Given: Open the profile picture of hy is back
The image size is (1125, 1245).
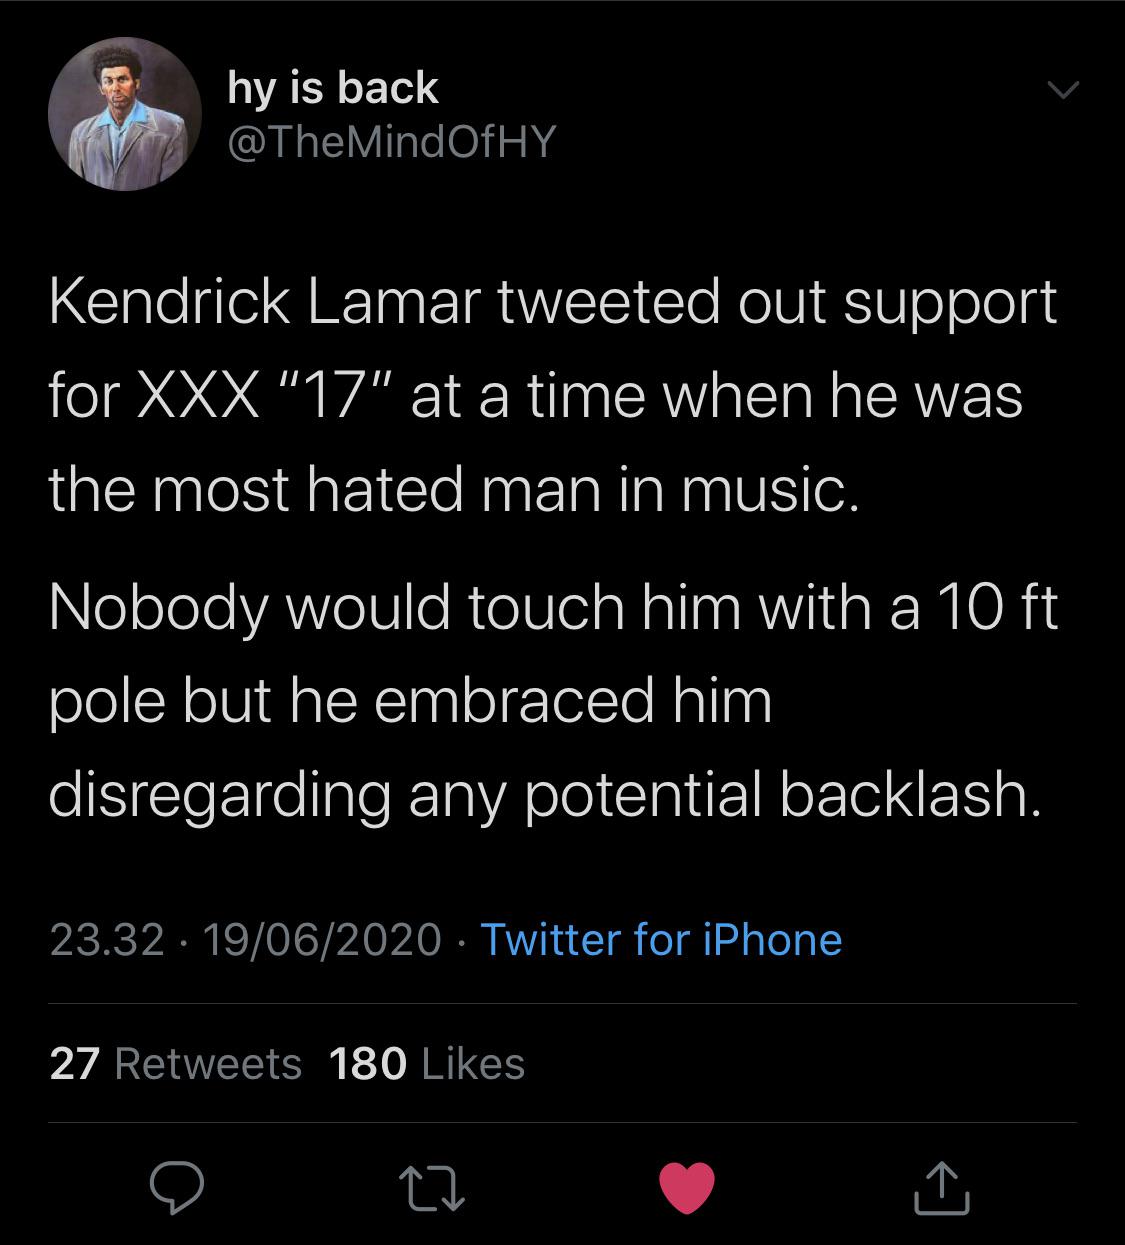Looking at the screenshot, I should click(126, 114).
